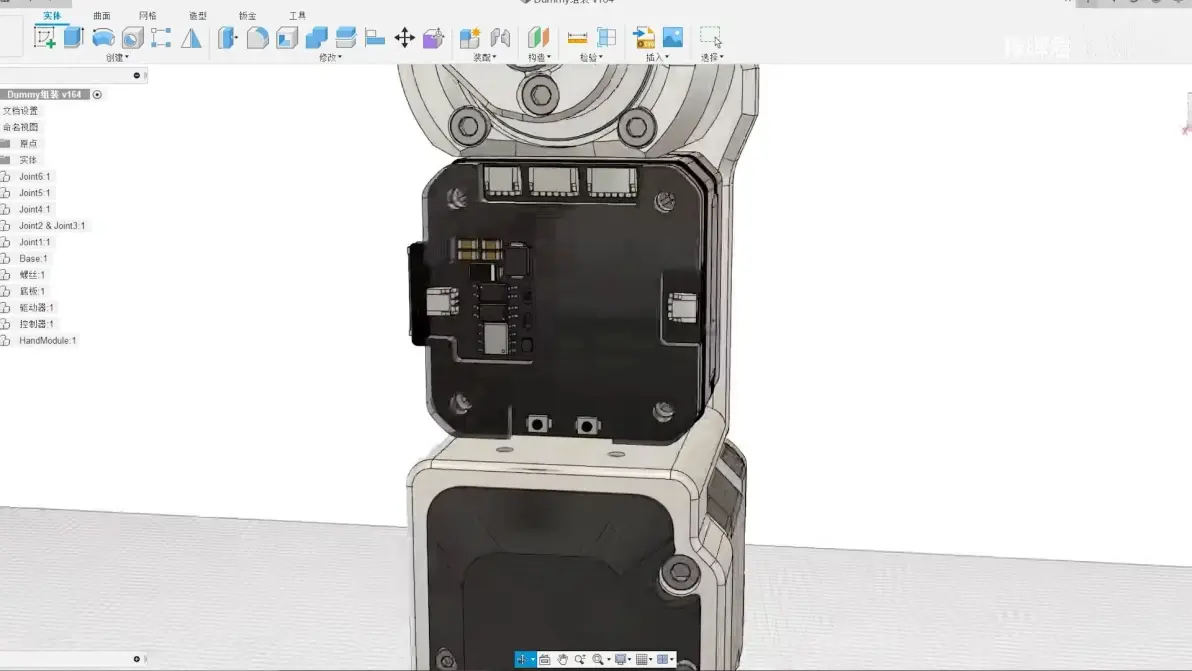This screenshot has height=671, width=1192.
Task: Switch to the 网格 tab
Action: point(147,16)
